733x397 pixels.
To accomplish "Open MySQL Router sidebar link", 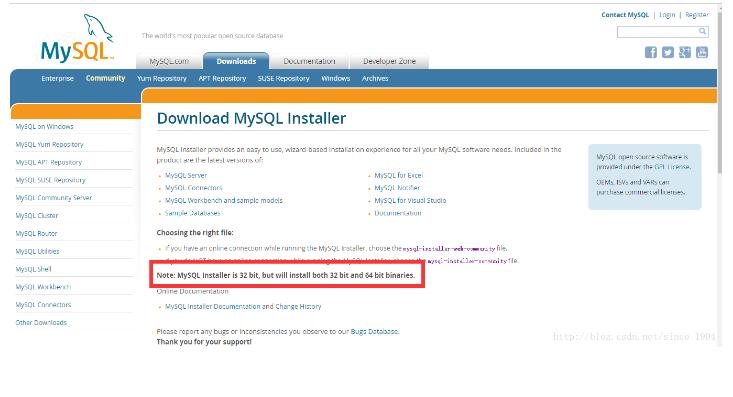I will 36,233.
